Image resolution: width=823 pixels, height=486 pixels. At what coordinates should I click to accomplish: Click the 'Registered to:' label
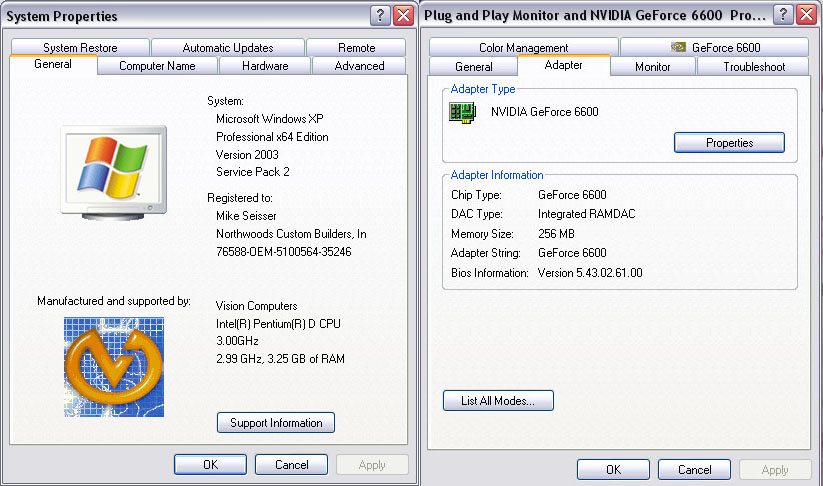239,198
